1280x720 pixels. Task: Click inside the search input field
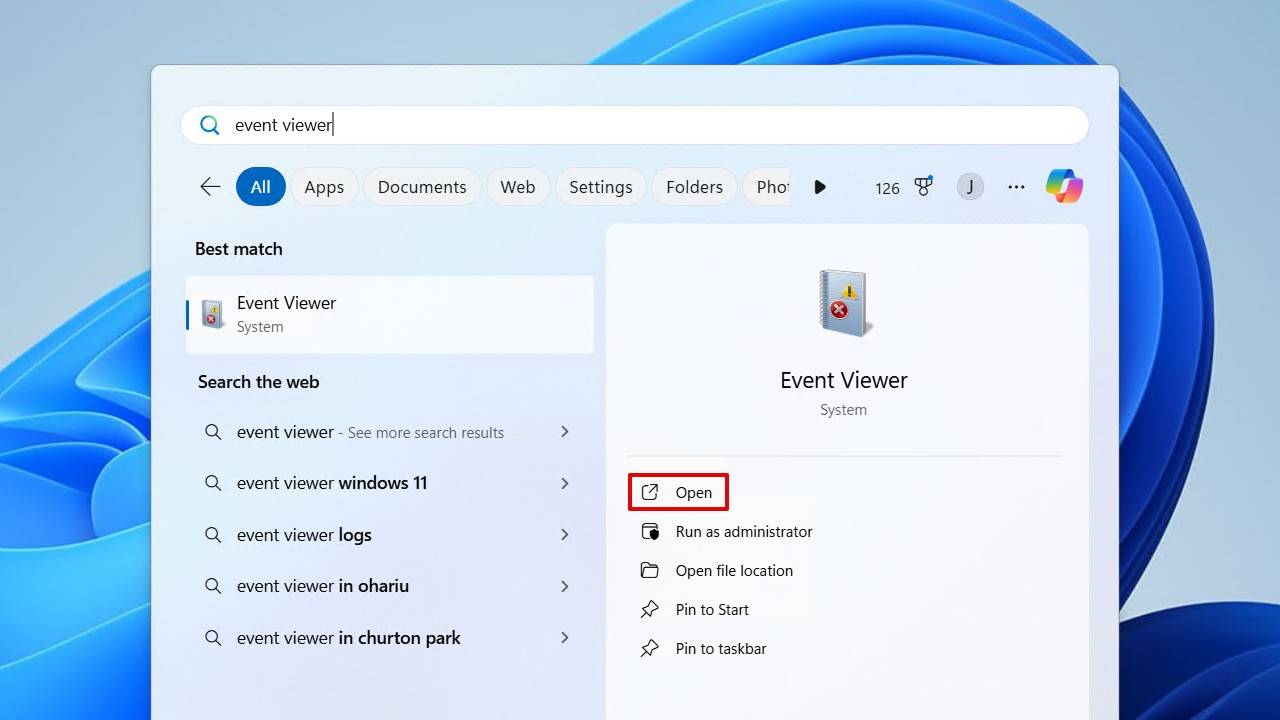500,124
